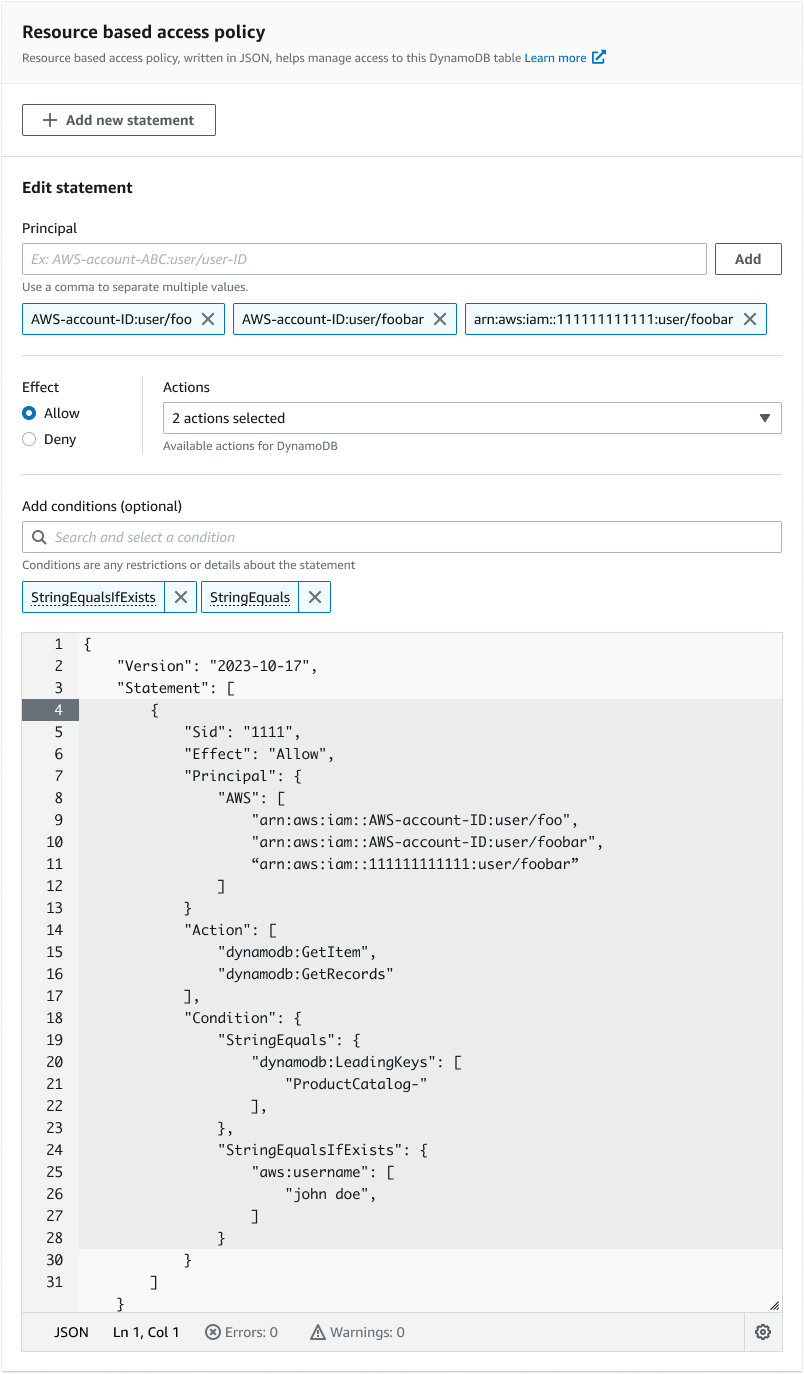Image resolution: width=804 pixels, height=1374 pixels.
Task: Click the settings gear in the editor status bar
Action: [x=763, y=1332]
